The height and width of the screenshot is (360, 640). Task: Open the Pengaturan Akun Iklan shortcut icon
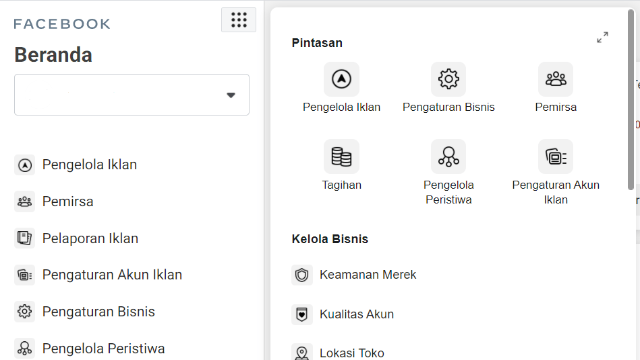tap(556, 157)
